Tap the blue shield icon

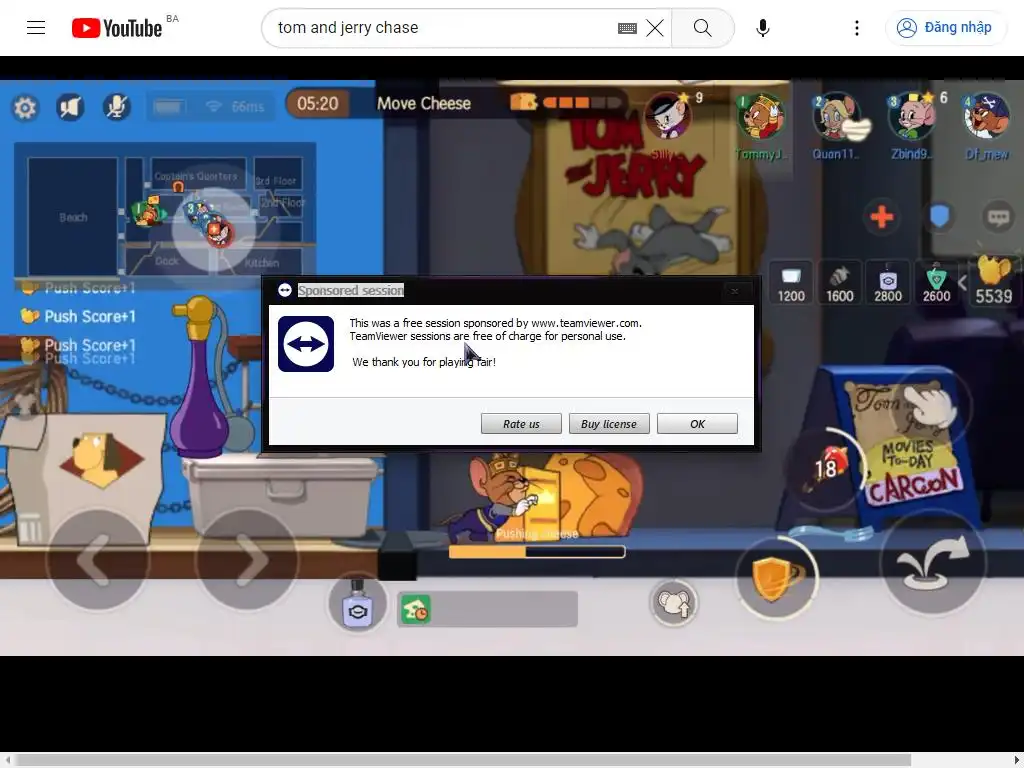pos(939,217)
